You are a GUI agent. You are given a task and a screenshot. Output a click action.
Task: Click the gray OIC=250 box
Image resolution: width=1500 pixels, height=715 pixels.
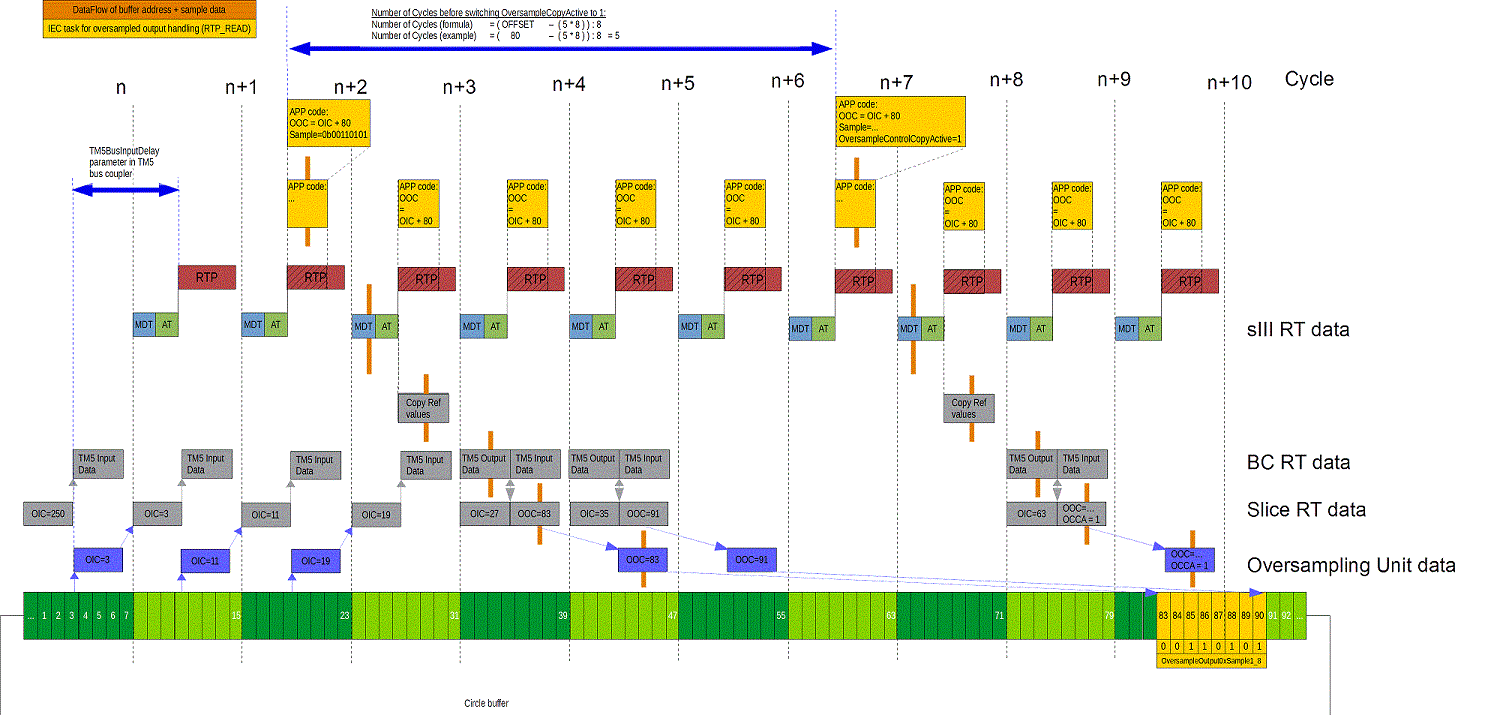48,514
